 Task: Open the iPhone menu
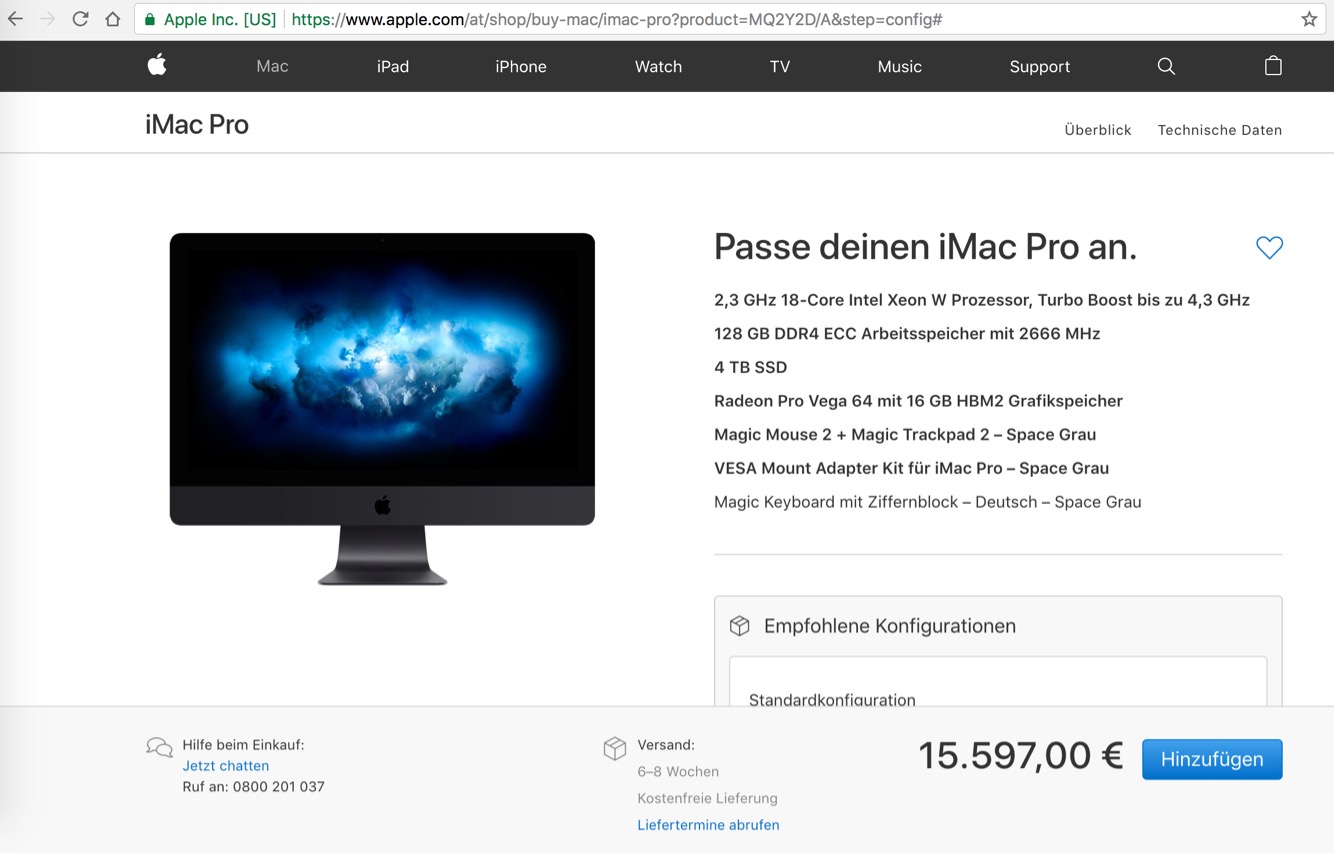(x=521, y=66)
